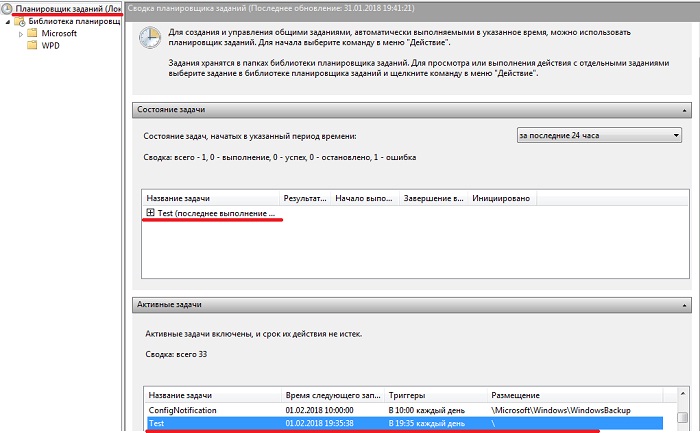
Task: Expand the Test task plus box
Action: tap(150, 212)
